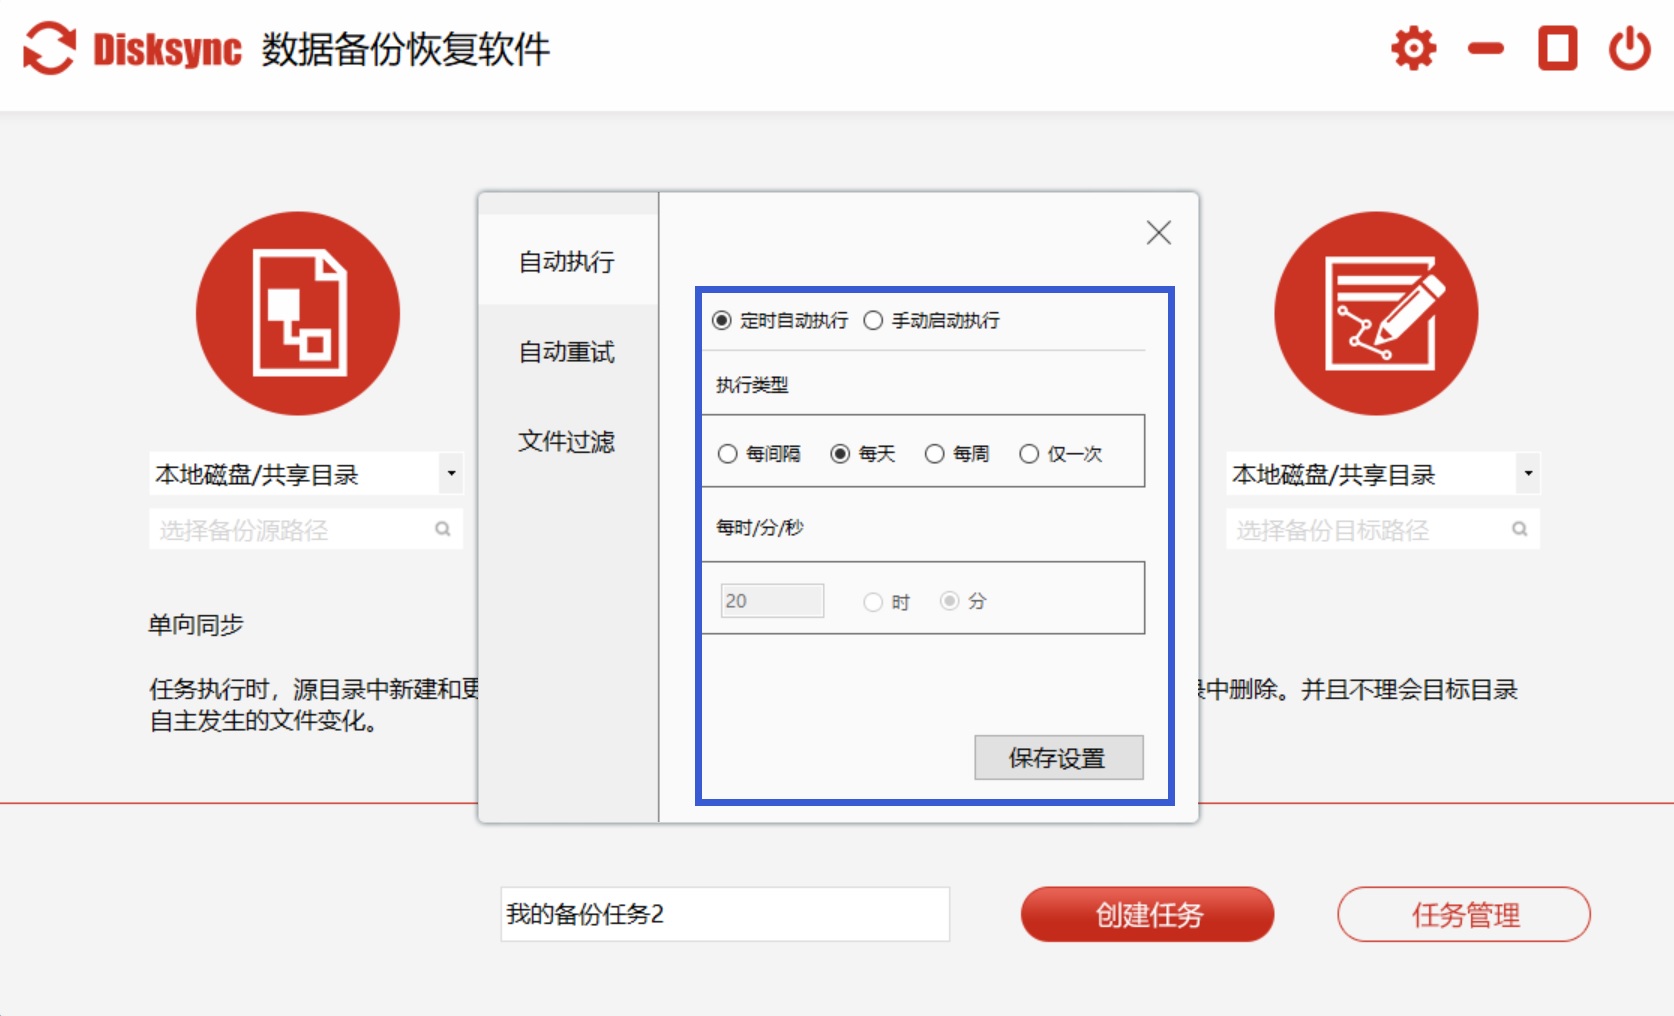Switch to 自动重试 tab
This screenshot has height=1016, width=1674.
pyautogui.click(x=566, y=352)
